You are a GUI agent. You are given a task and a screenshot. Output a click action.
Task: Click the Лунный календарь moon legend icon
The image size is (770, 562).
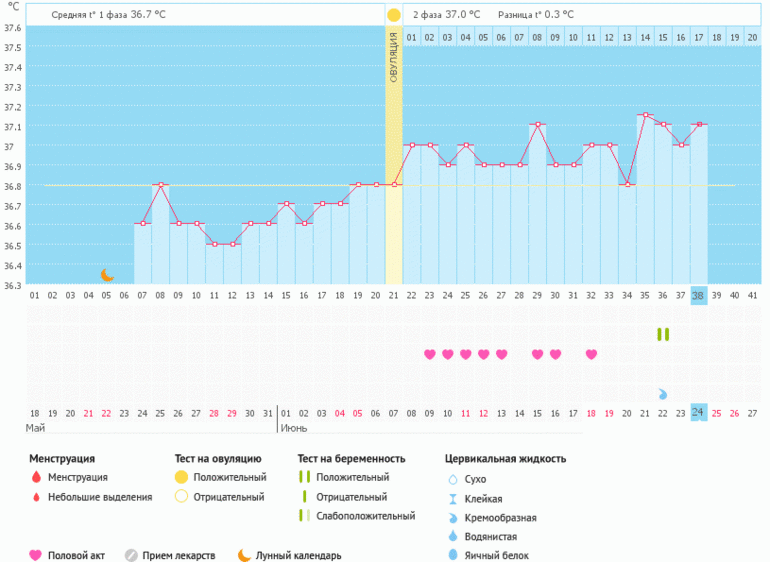243,555
